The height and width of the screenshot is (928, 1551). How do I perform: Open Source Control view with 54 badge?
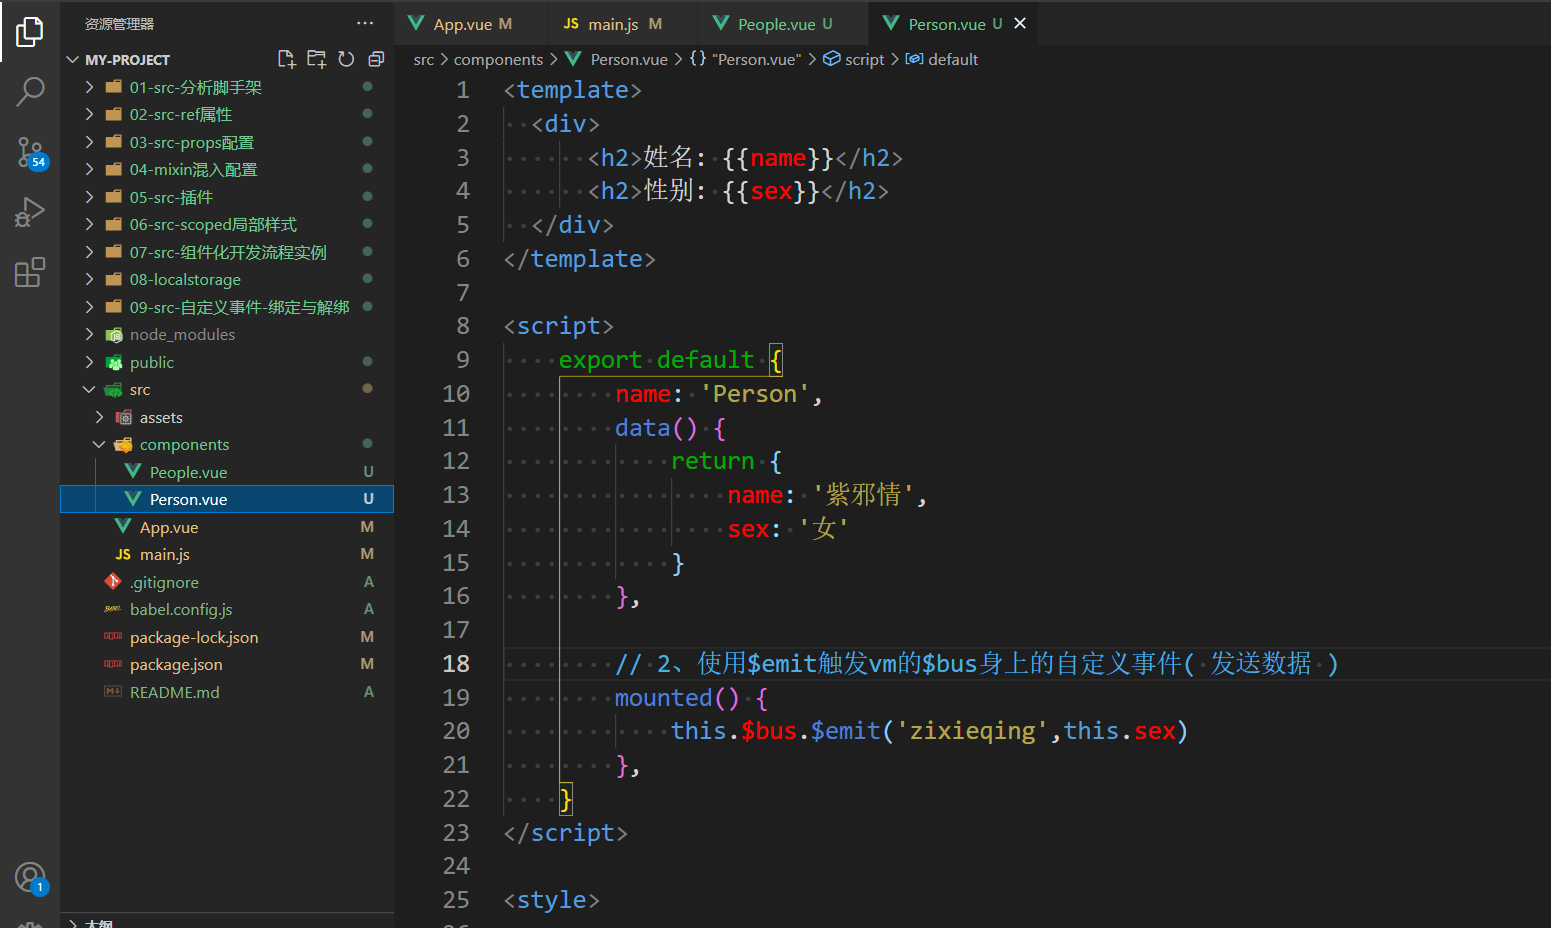30,153
